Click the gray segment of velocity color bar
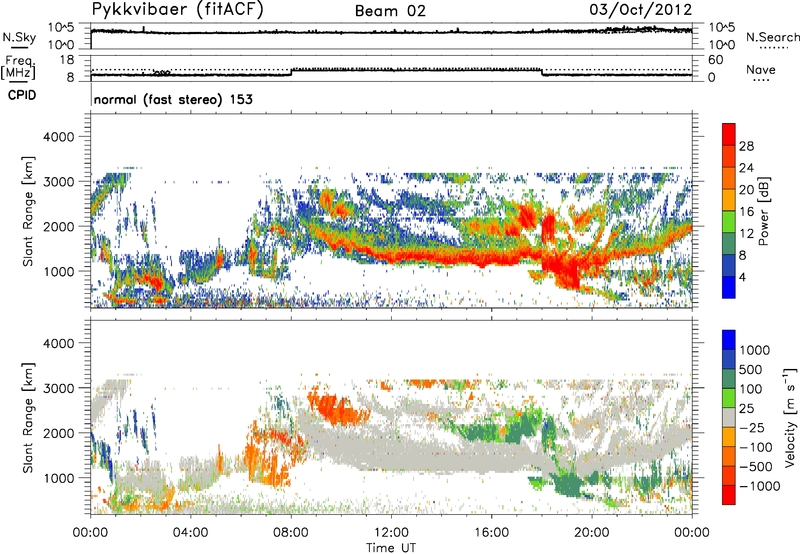The image size is (800, 554). (729, 418)
